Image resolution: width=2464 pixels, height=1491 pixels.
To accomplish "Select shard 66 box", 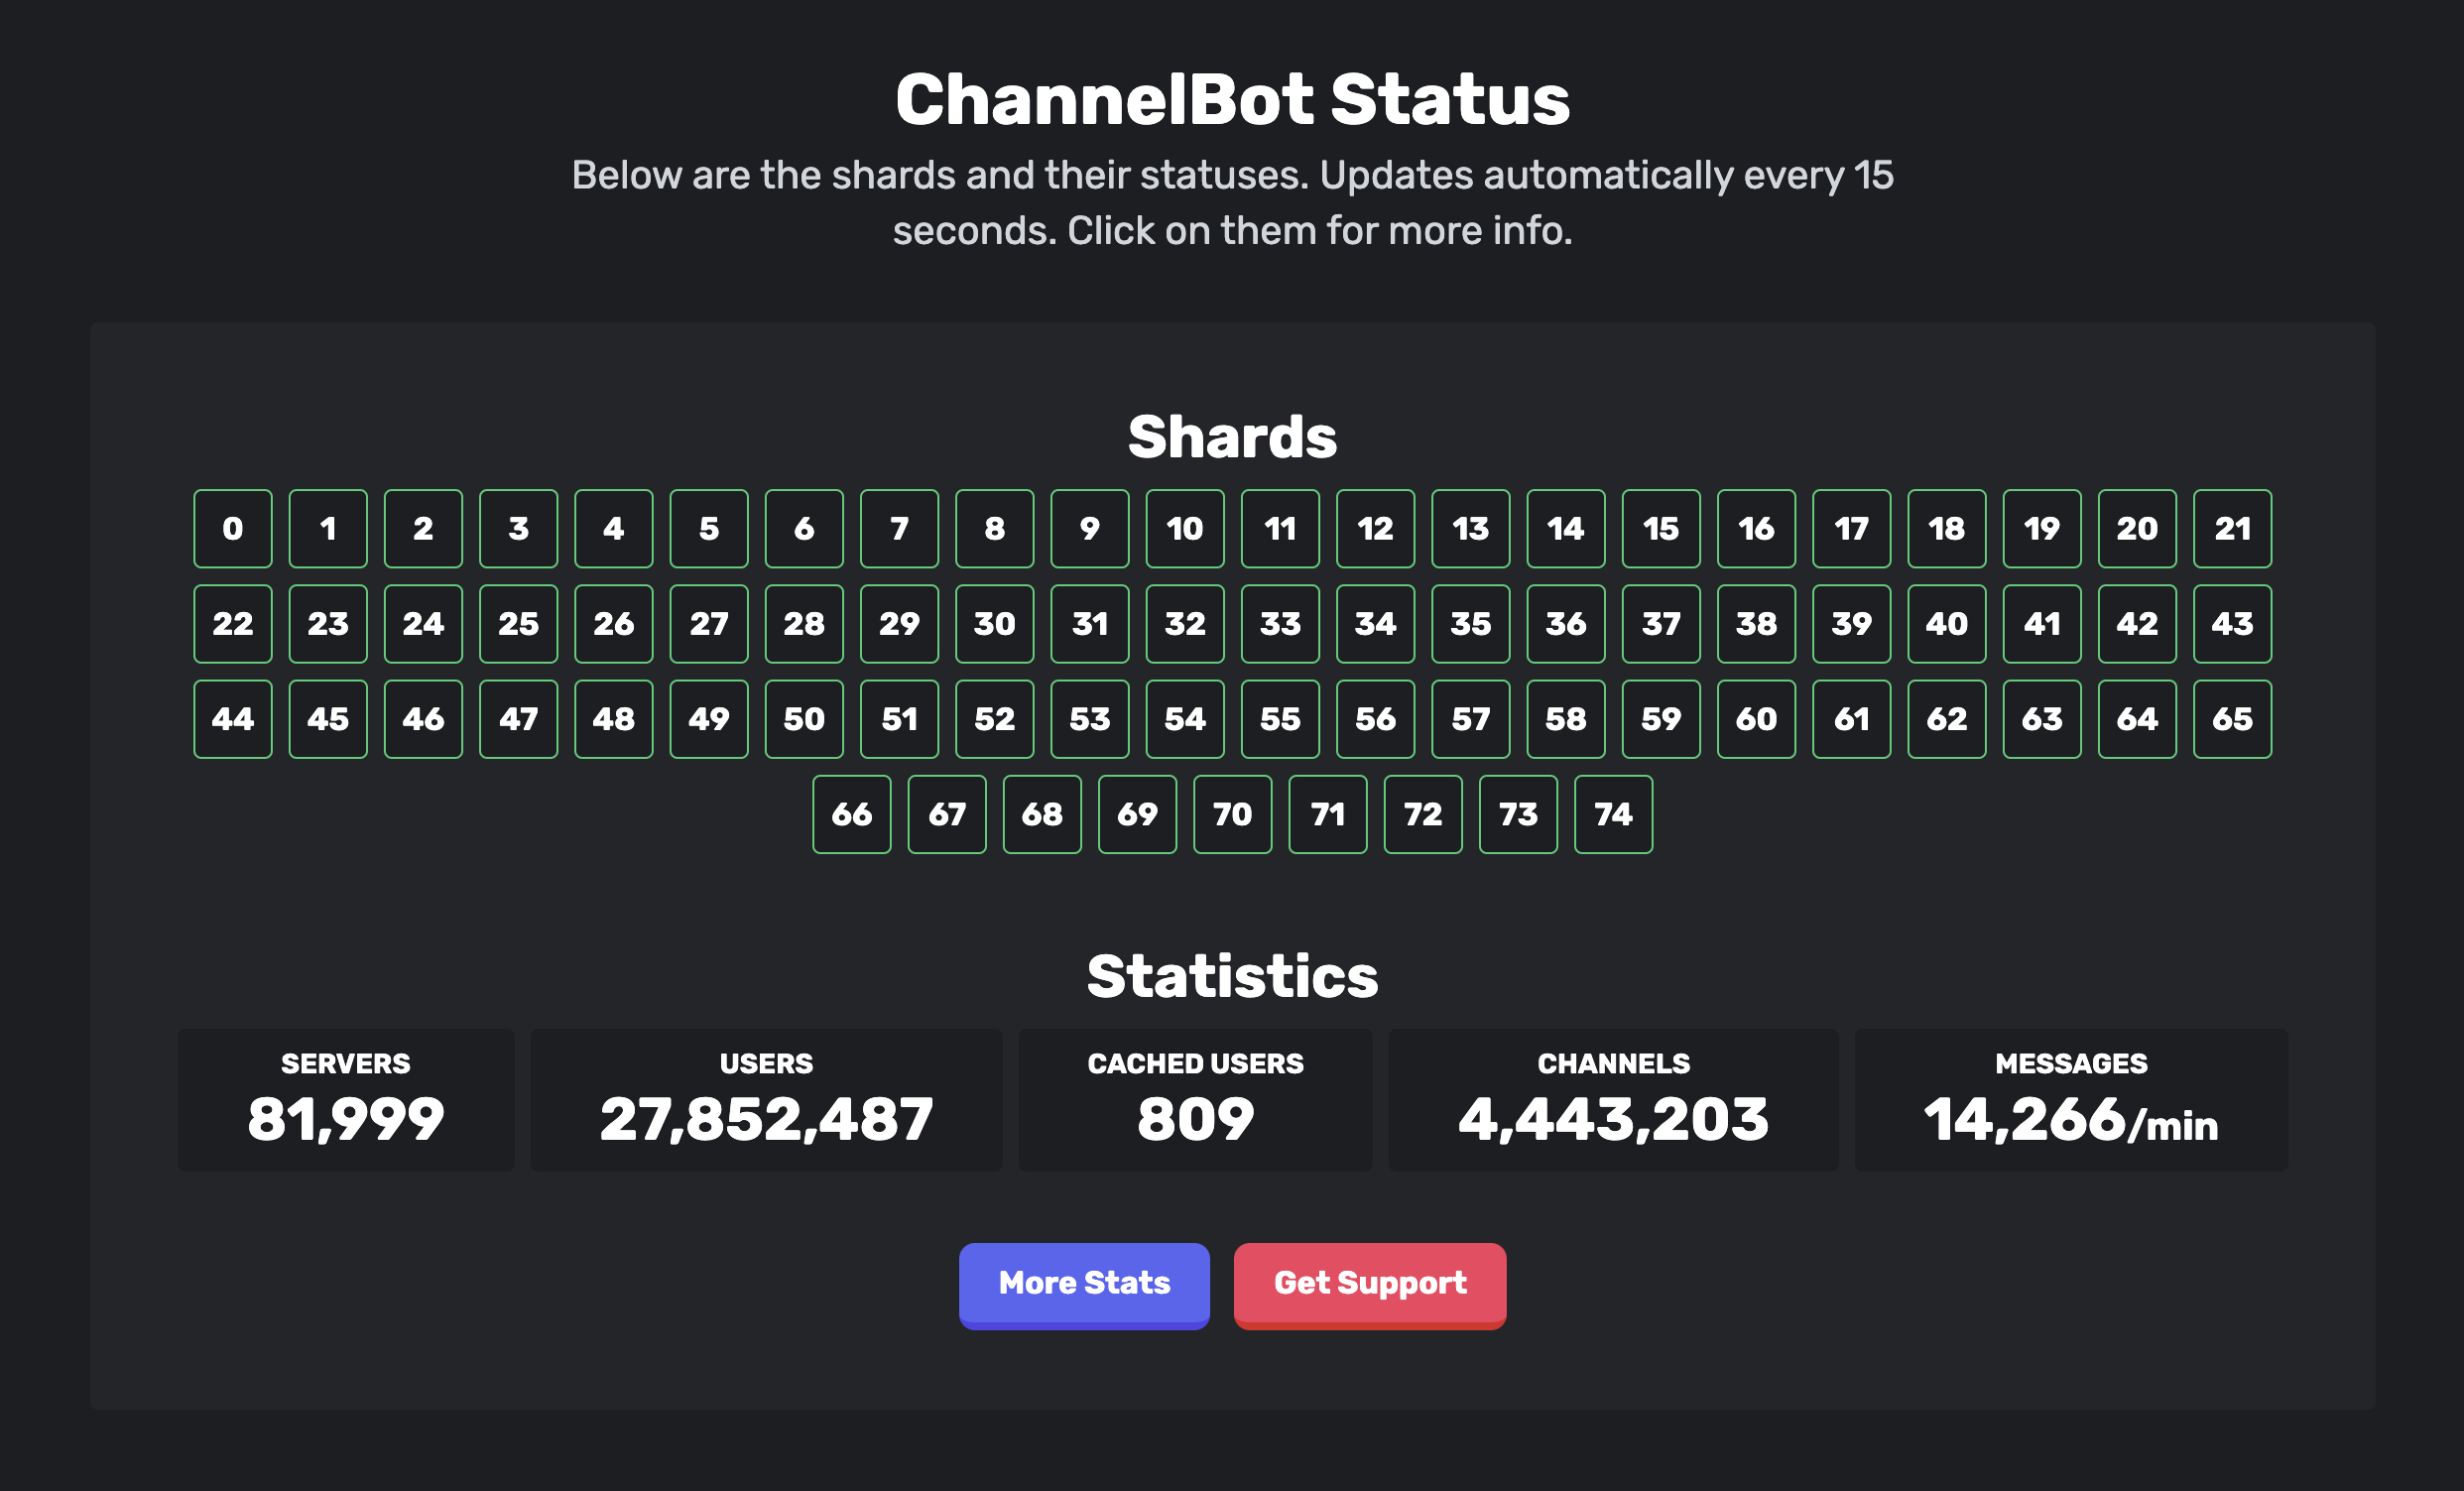I will pyautogui.click(x=851, y=814).
